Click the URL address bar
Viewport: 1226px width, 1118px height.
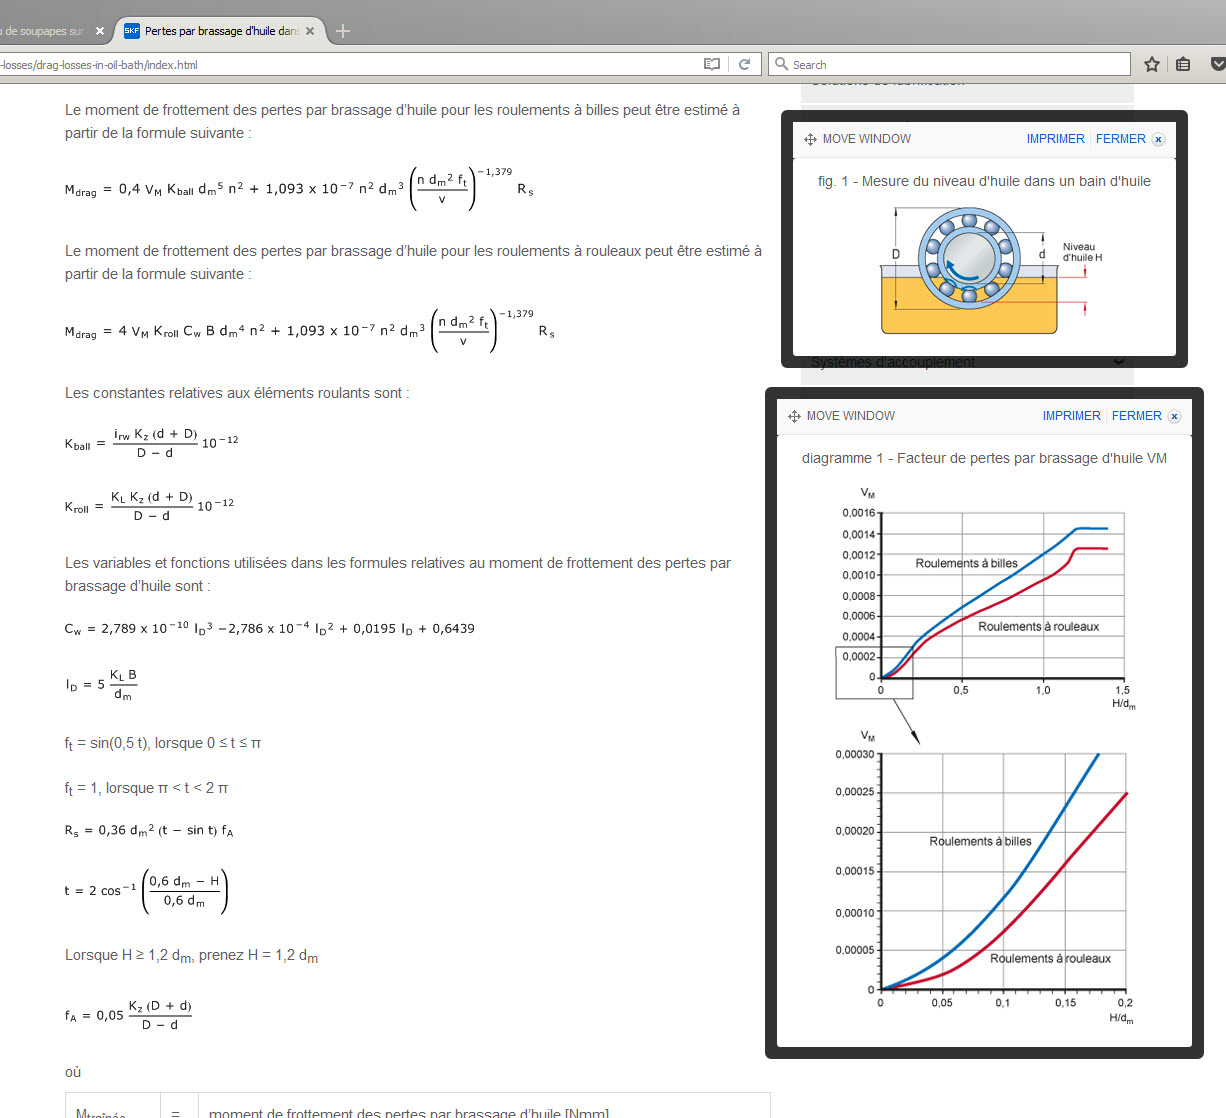(x=350, y=64)
